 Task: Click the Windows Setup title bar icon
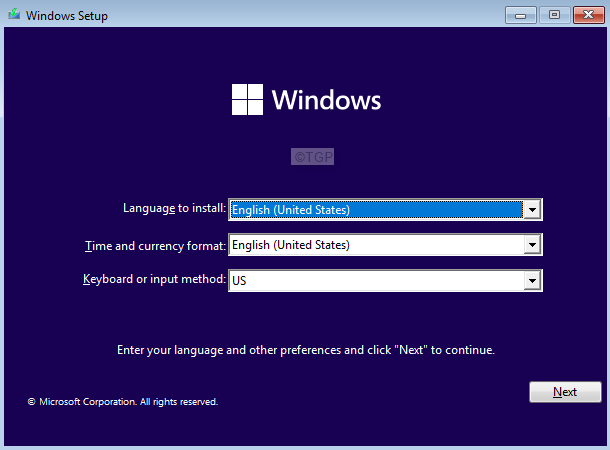point(14,14)
